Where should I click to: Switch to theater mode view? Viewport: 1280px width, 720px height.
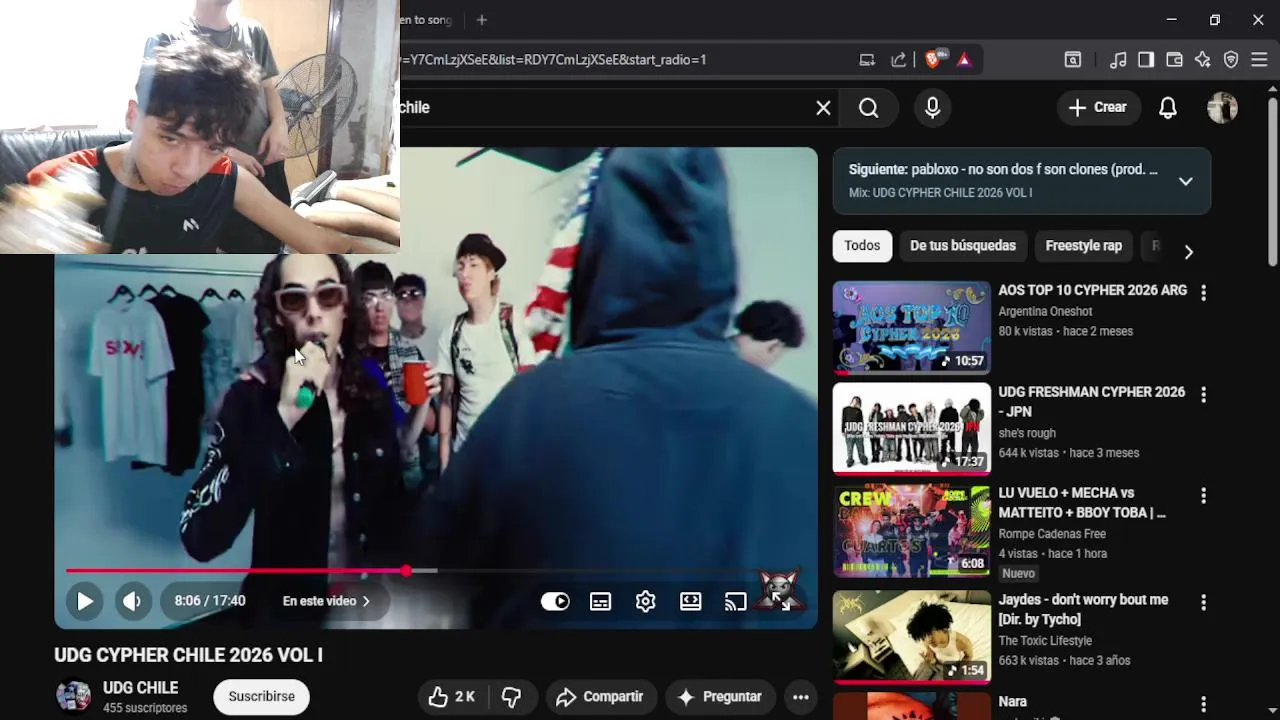click(691, 601)
